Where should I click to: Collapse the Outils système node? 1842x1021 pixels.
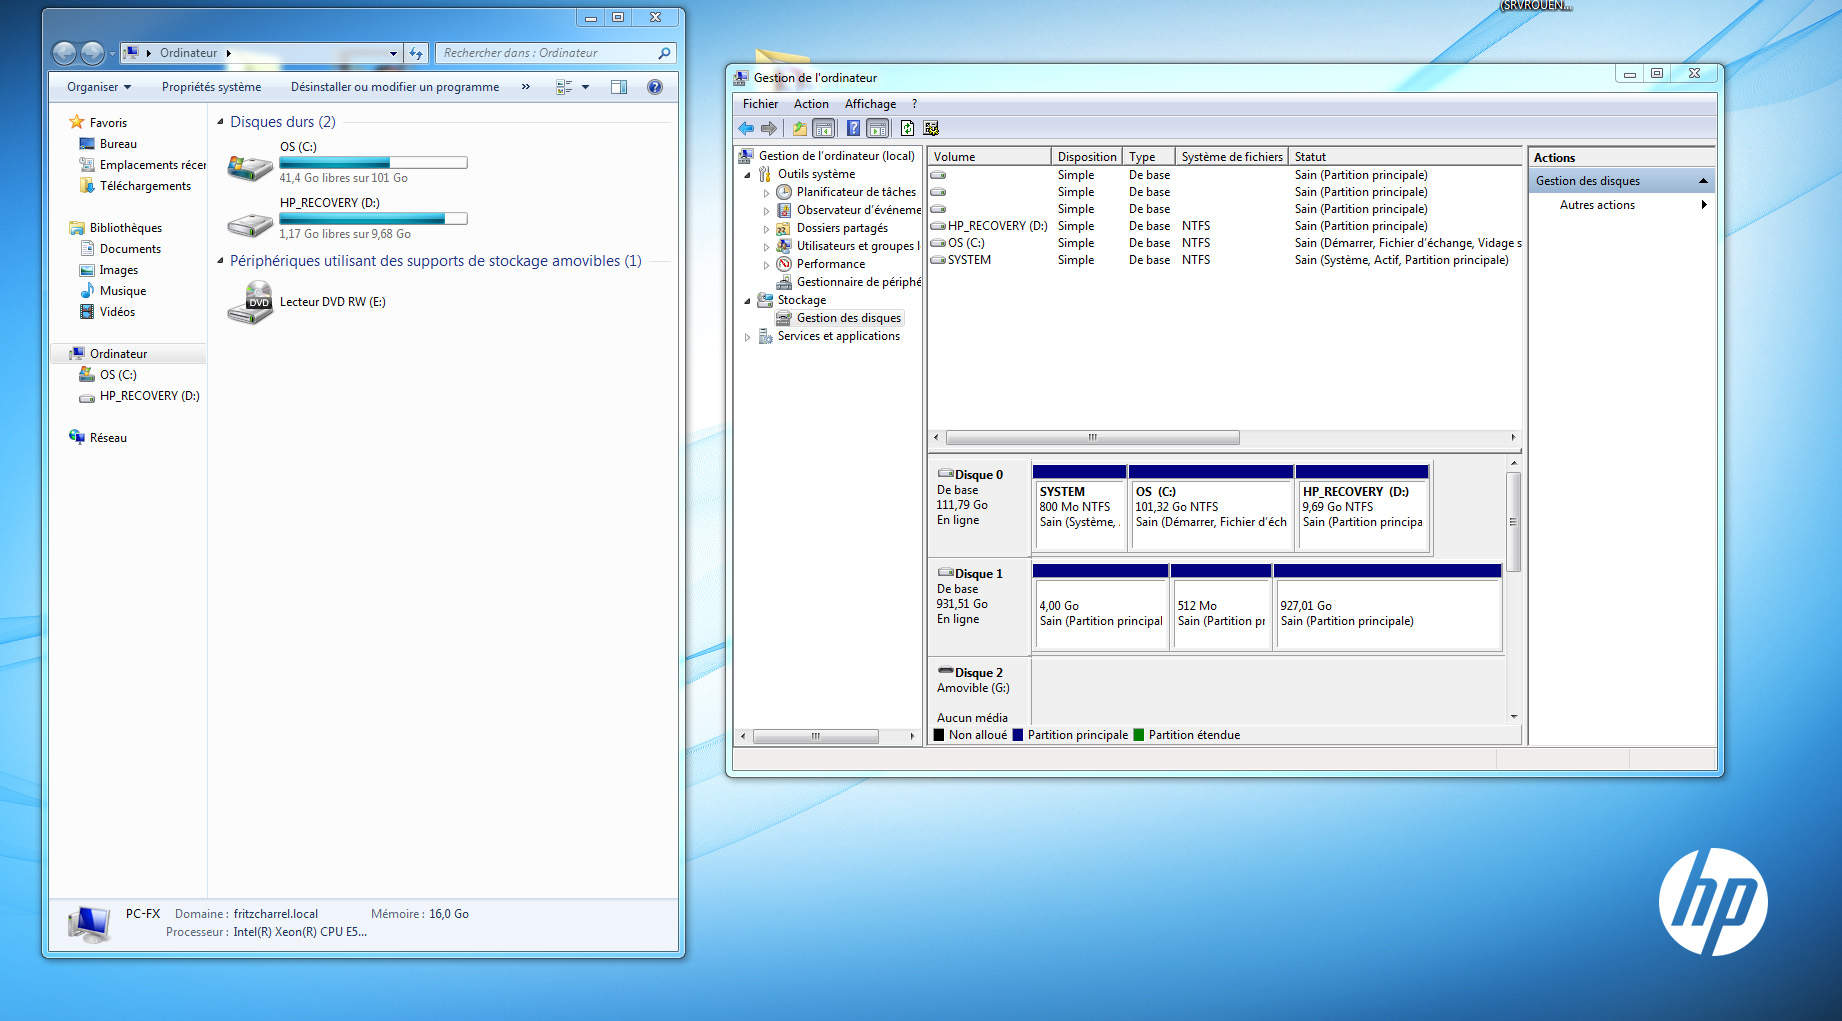click(747, 174)
